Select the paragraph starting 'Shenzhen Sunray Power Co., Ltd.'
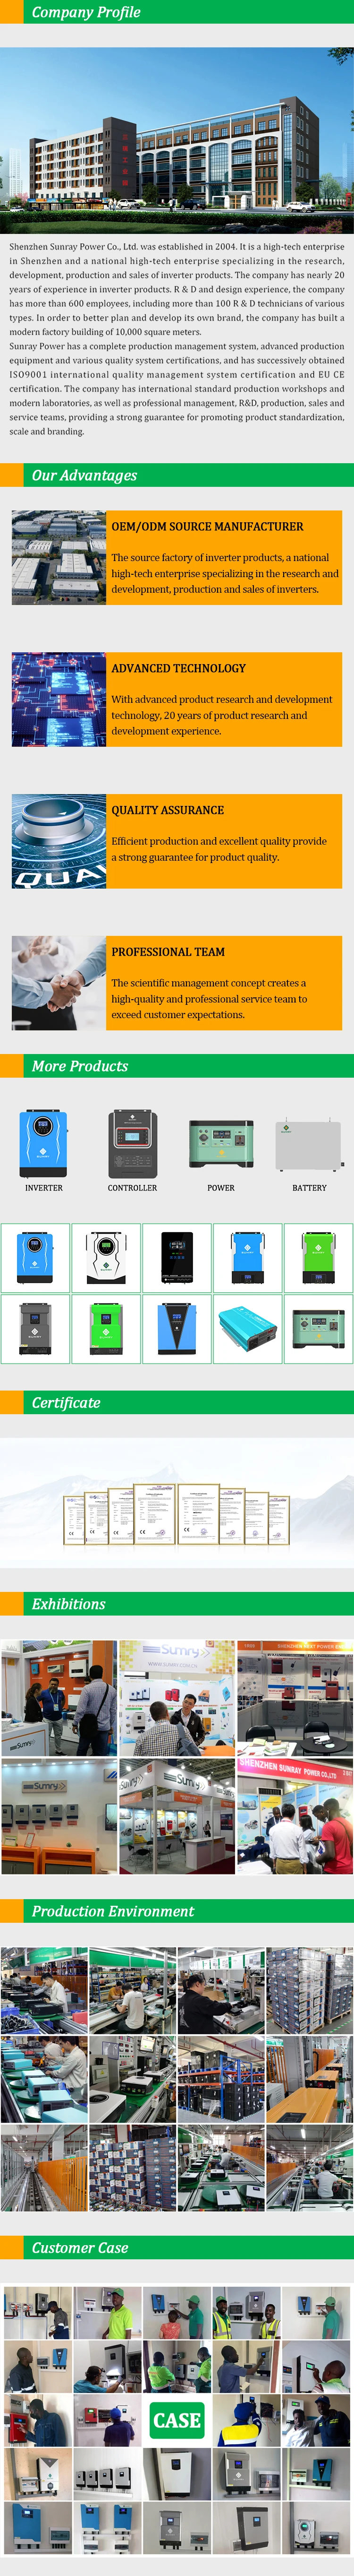The width and height of the screenshot is (354, 2576). pos(177,289)
